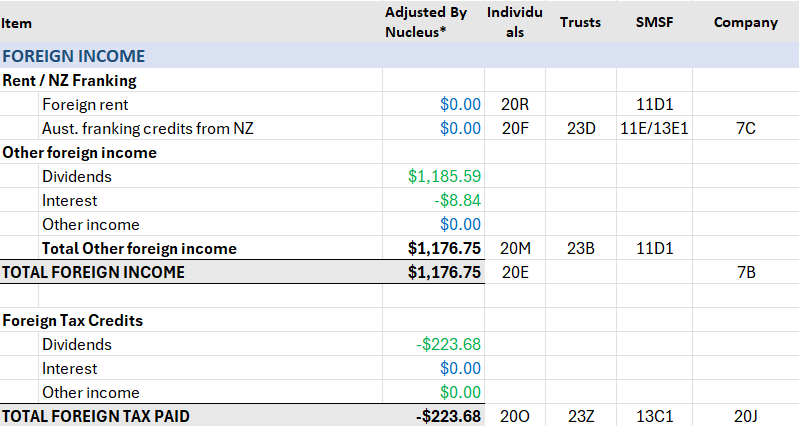799x426 pixels.
Task: Select the 11E/13E1 SMSF reference cell
Action: pyautogui.click(x=653, y=128)
